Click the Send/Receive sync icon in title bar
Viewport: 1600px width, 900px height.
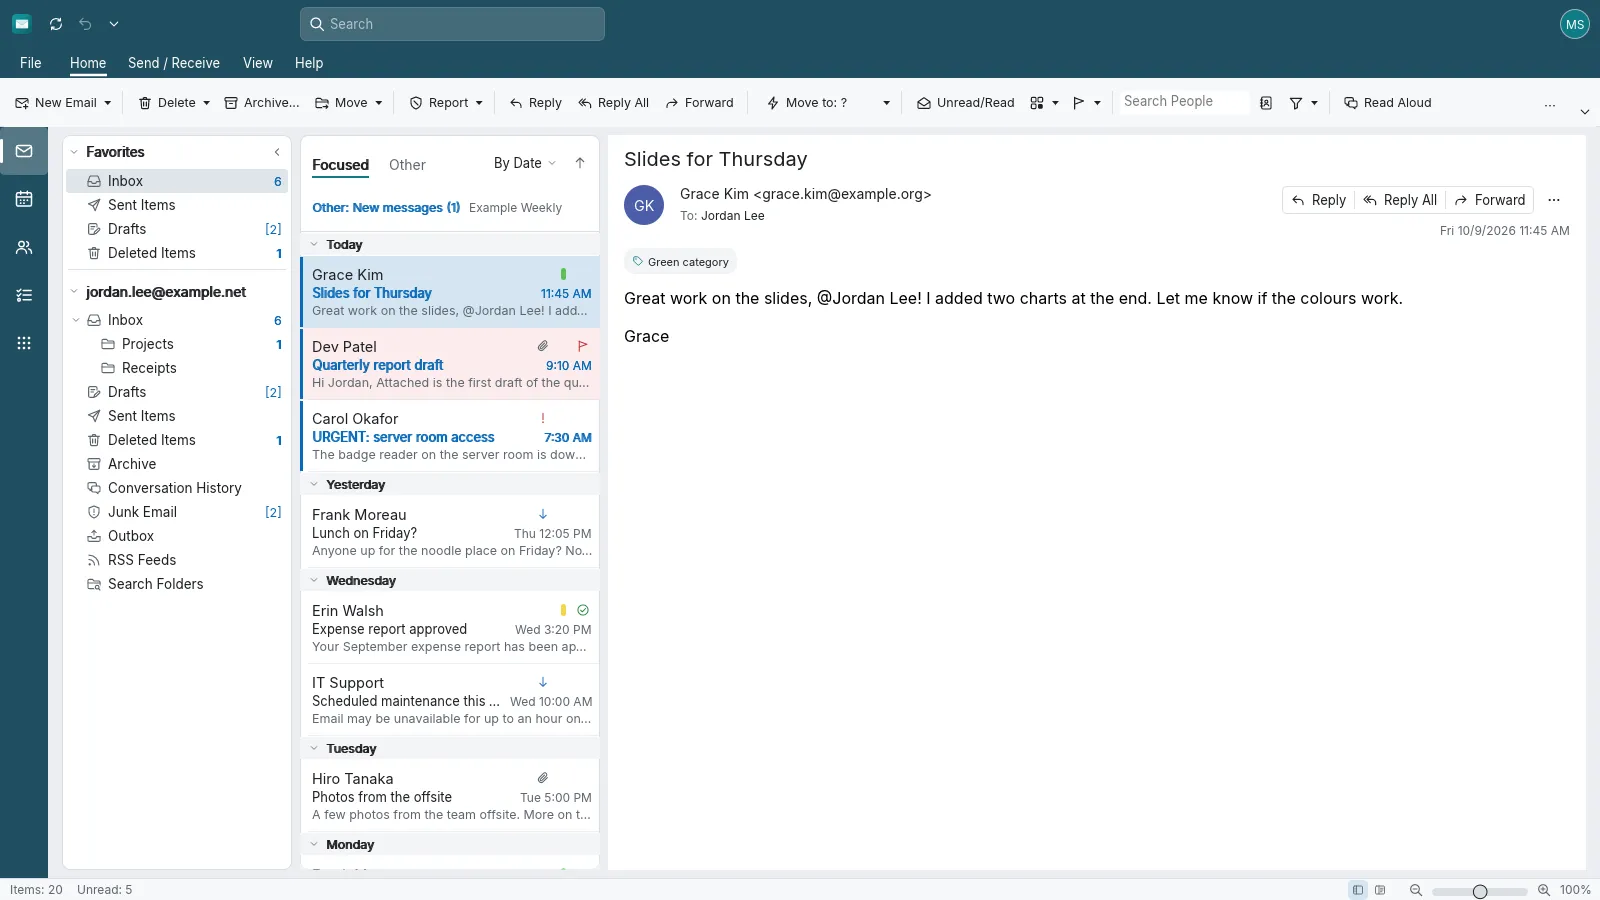coord(56,24)
